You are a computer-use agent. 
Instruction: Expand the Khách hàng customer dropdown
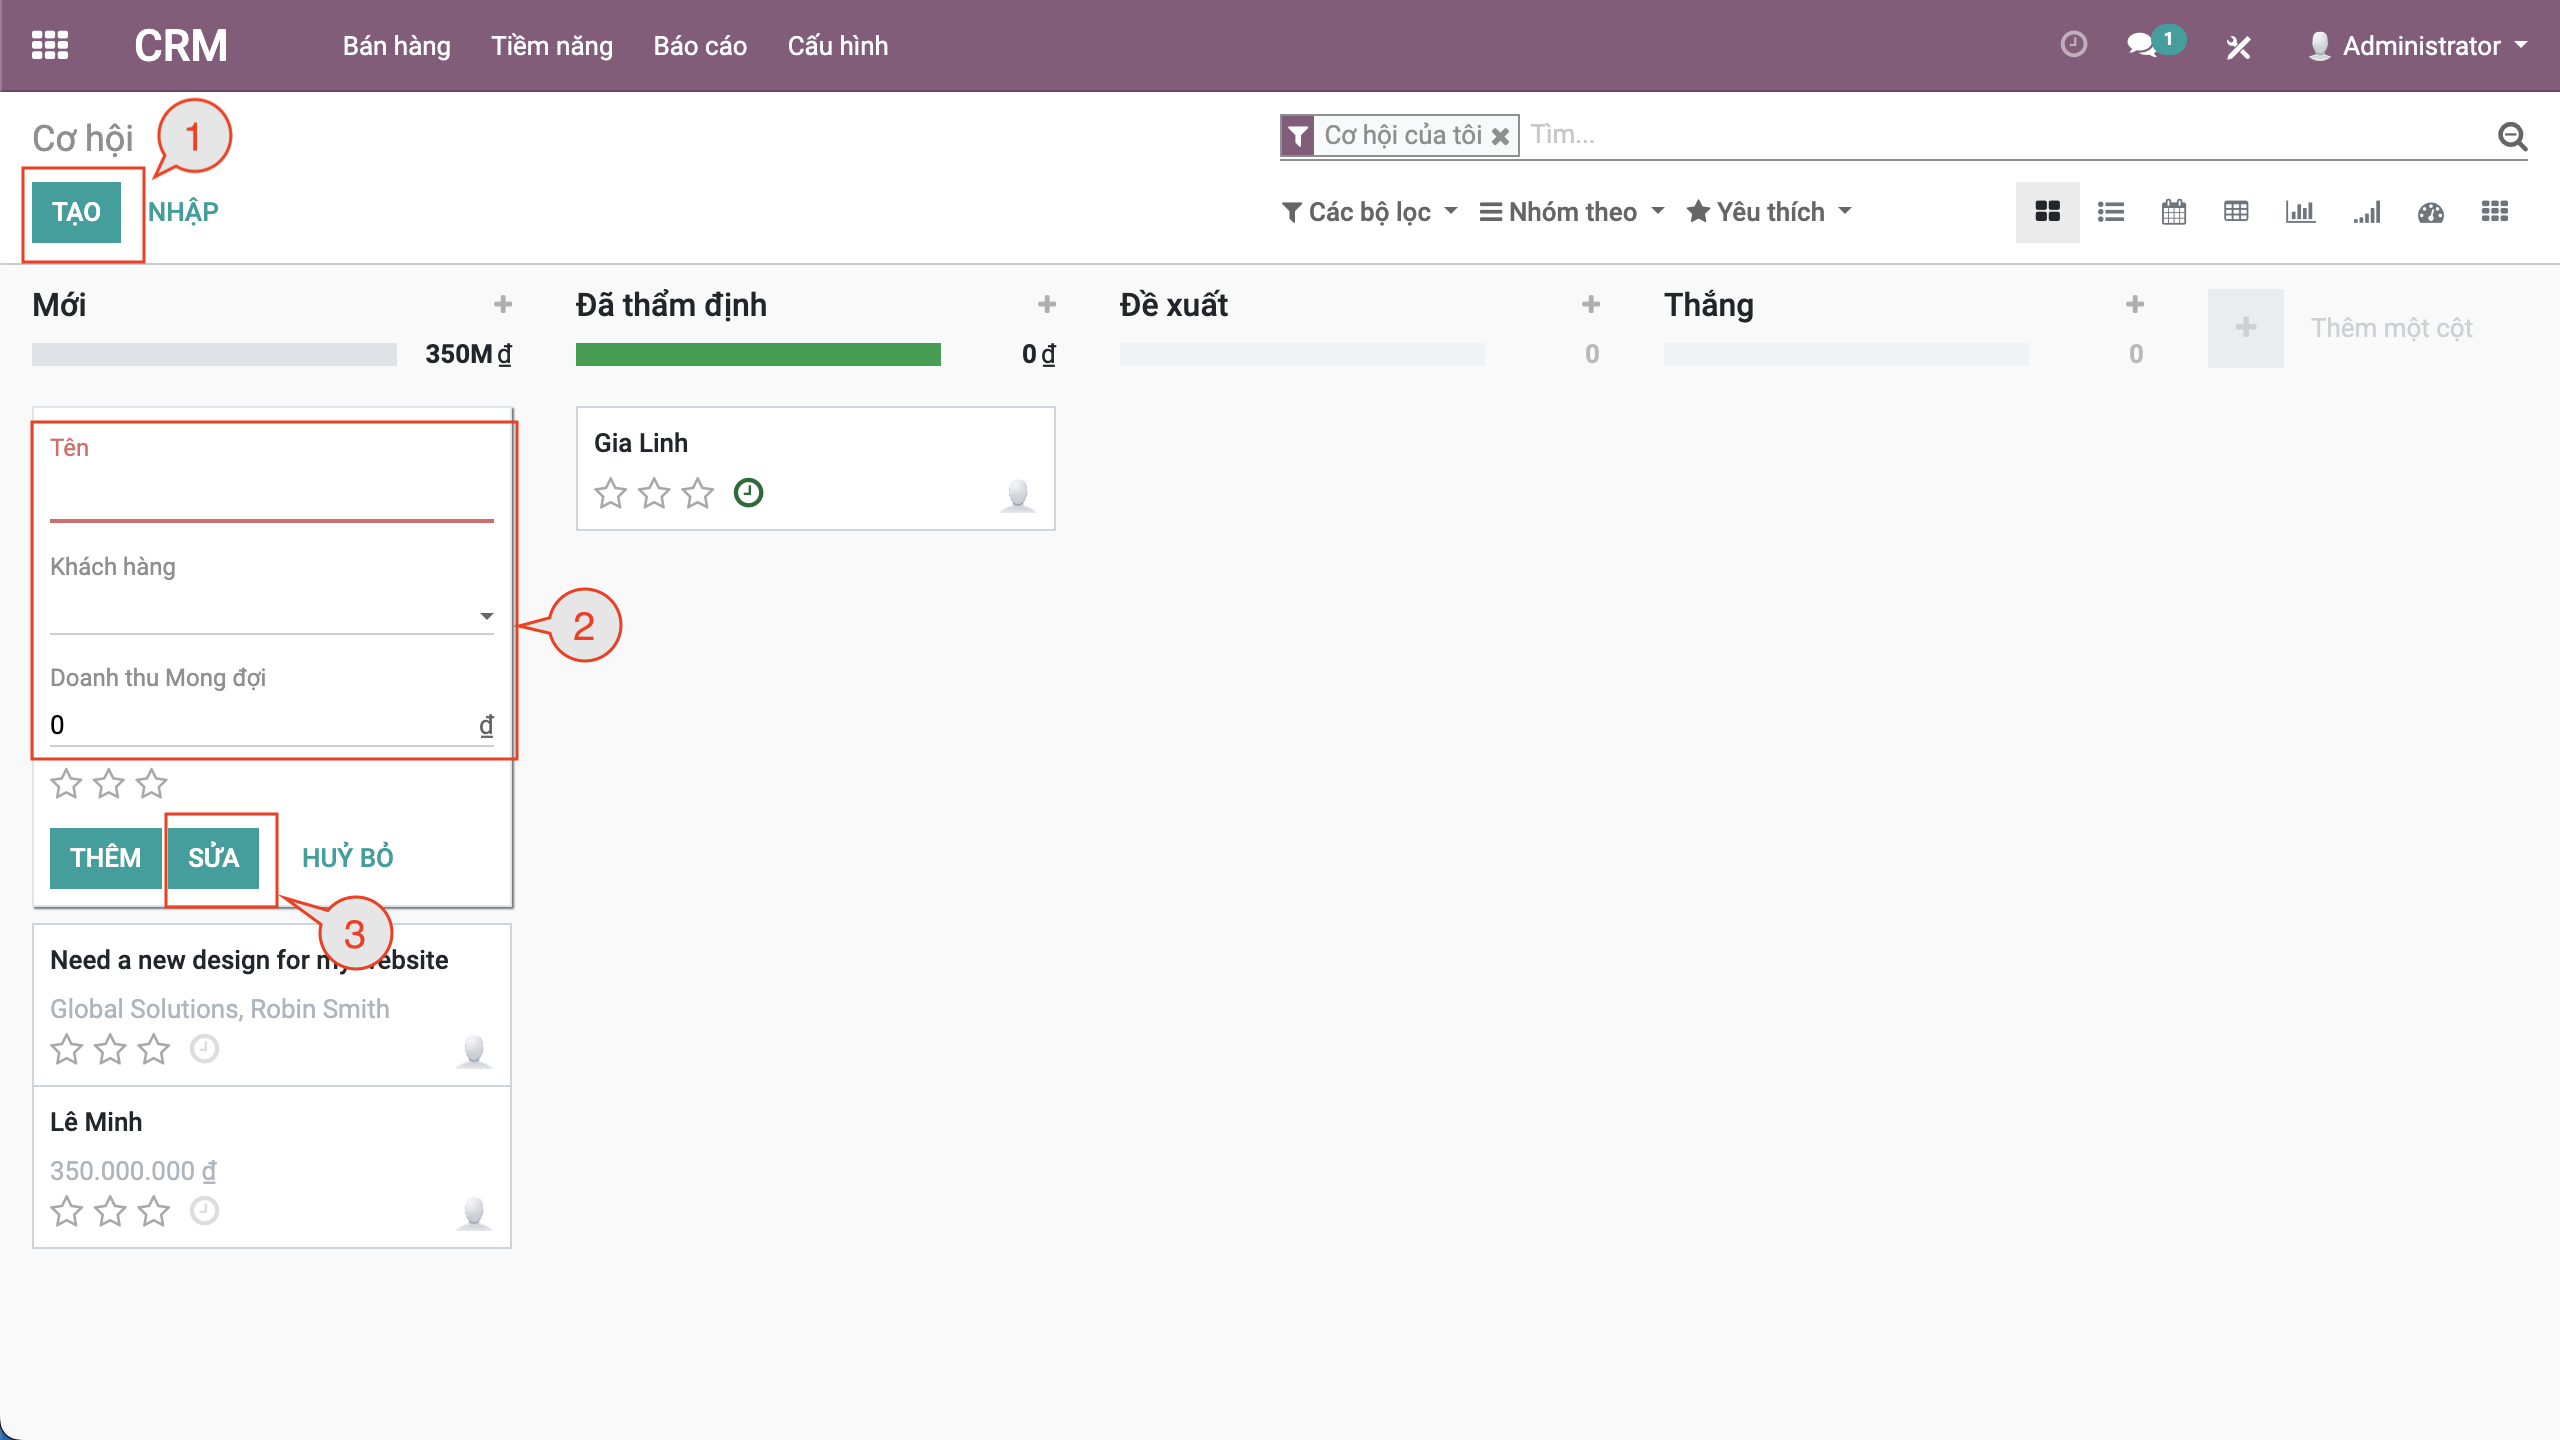pyautogui.click(x=486, y=616)
